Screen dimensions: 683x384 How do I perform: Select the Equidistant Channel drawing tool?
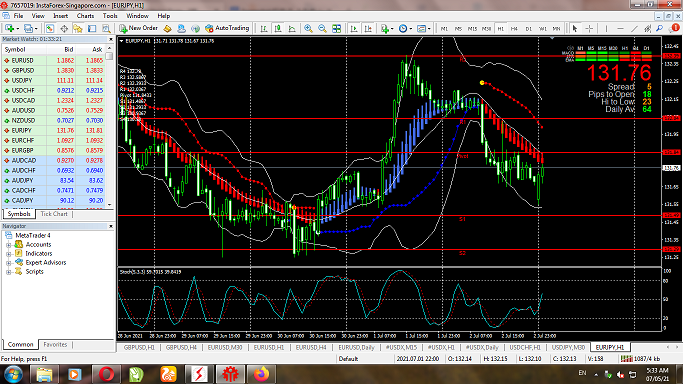(x=648, y=28)
